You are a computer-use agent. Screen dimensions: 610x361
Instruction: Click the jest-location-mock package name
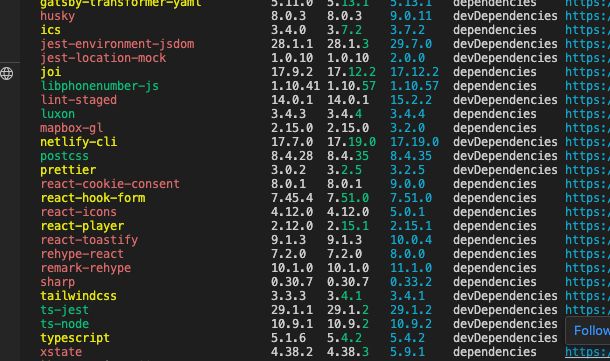tap(103, 58)
